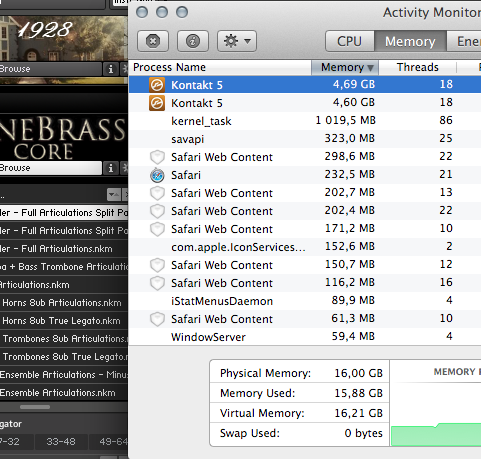Open the gear actions dropdown menu
This screenshot has height=459, width=481.
coord(237,41)
